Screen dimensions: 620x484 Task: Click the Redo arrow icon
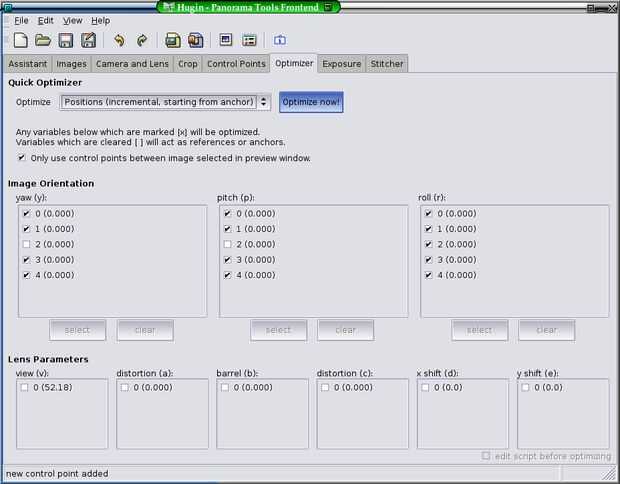pos(142,40)
